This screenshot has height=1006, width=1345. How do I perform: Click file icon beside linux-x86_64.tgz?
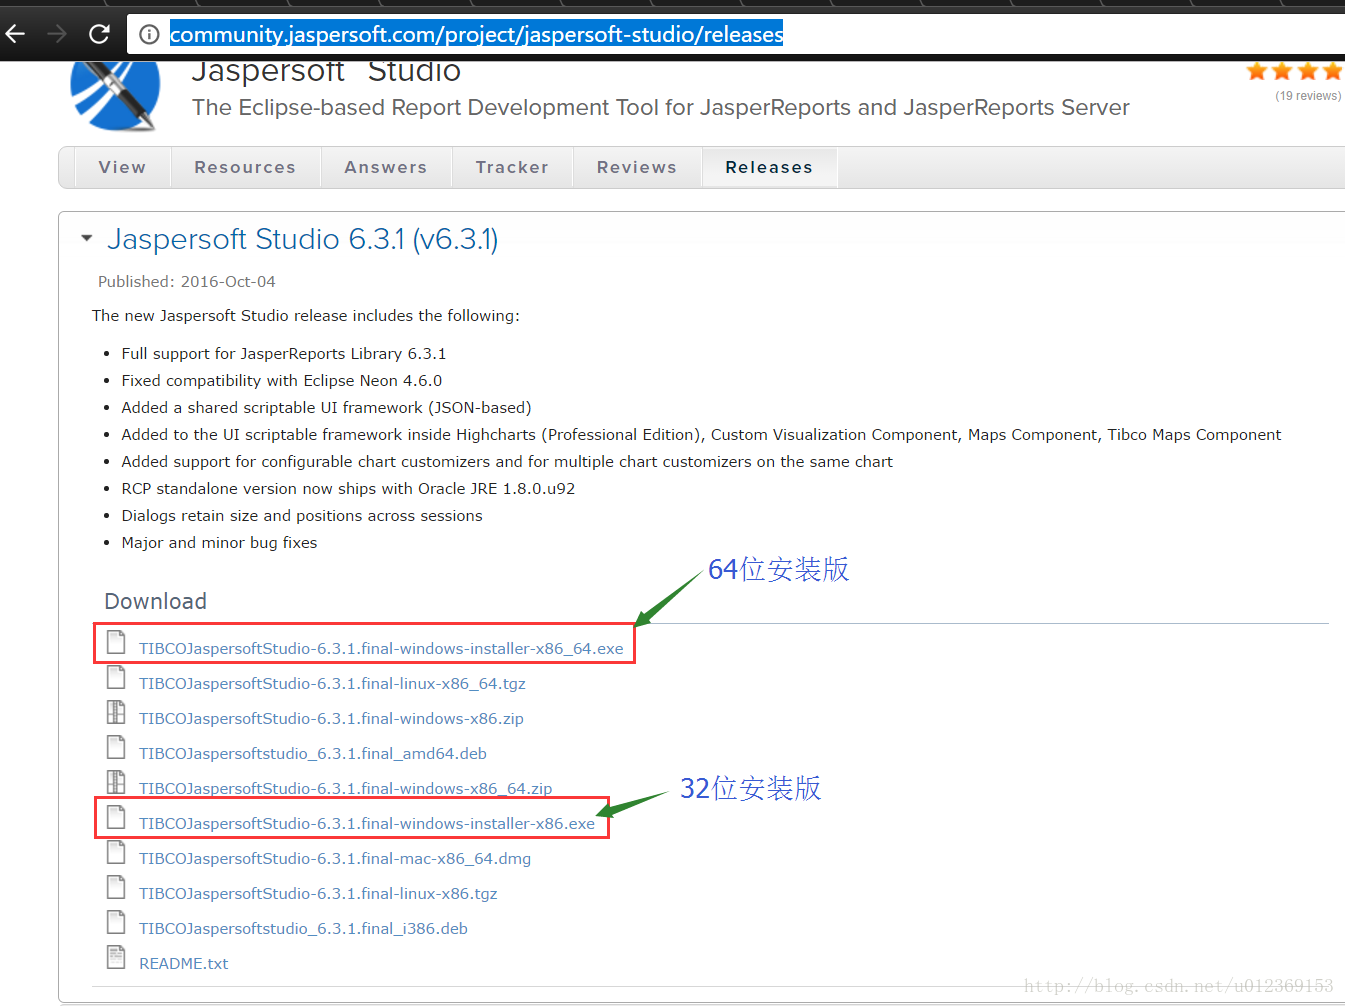pyautogui.click(x=116, y=677)
